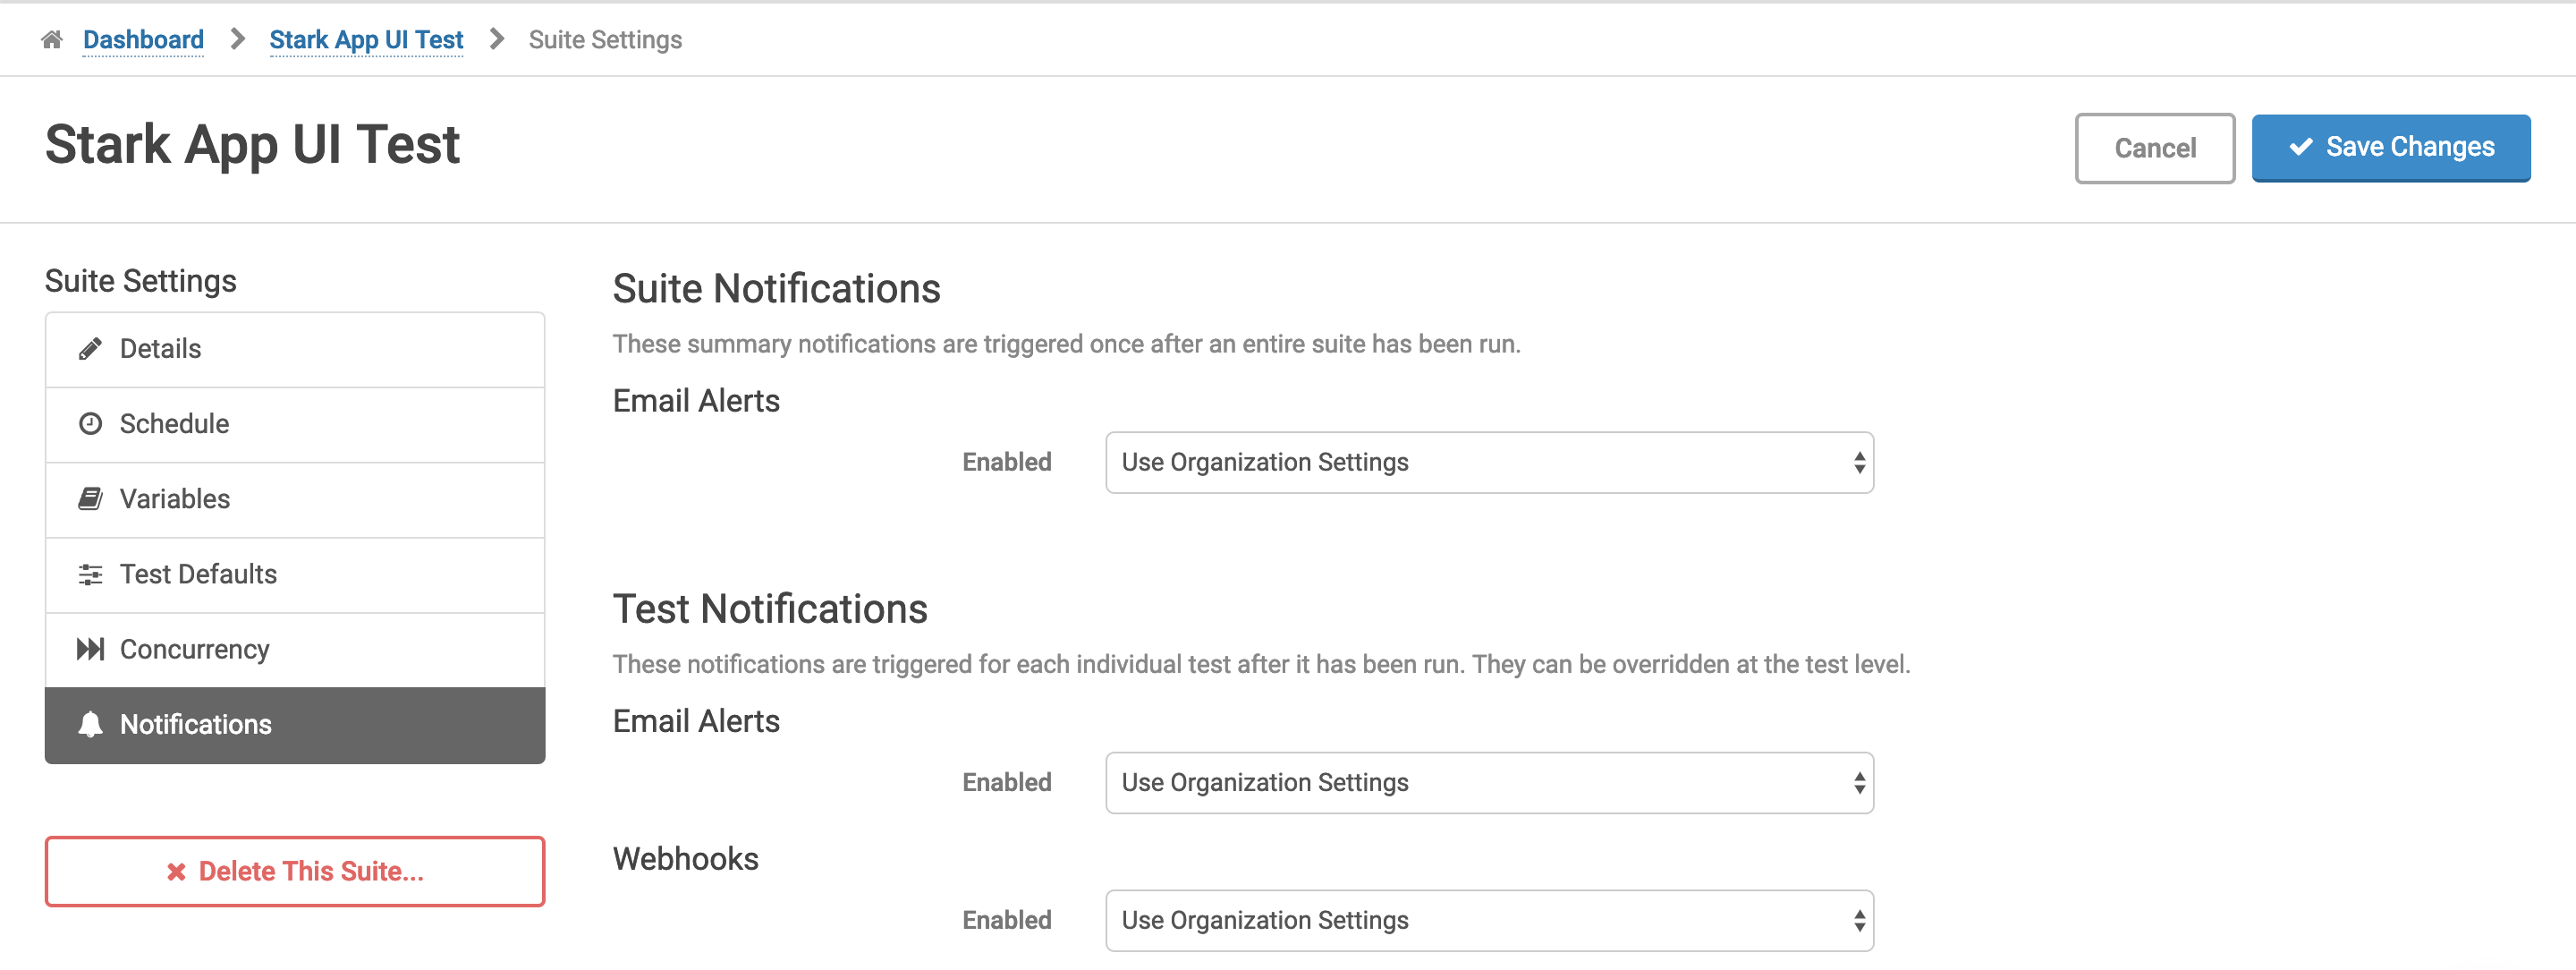
Task: Open the Suite Notifications Email Alerts dropdown
Action: click(x=1488, y=462)
